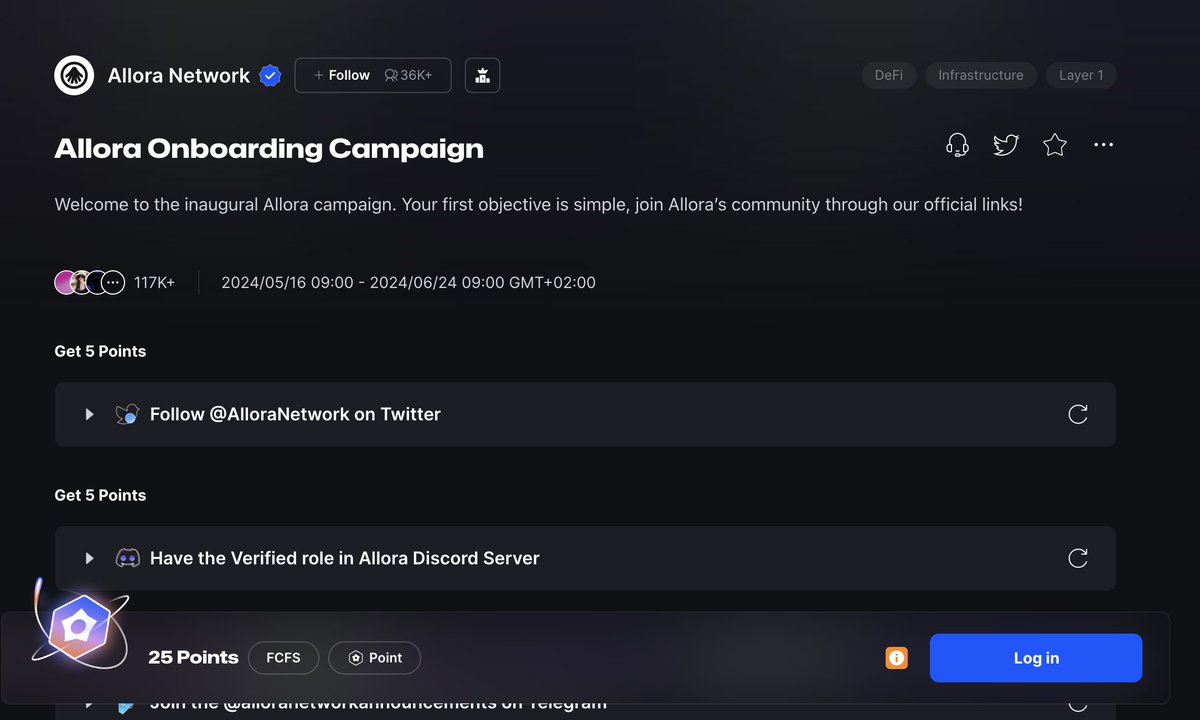The image size is (1200, 720).
Task: Share campaign via Twitter bird icon
Action: pyautogui.click(x=1006, y=145)
